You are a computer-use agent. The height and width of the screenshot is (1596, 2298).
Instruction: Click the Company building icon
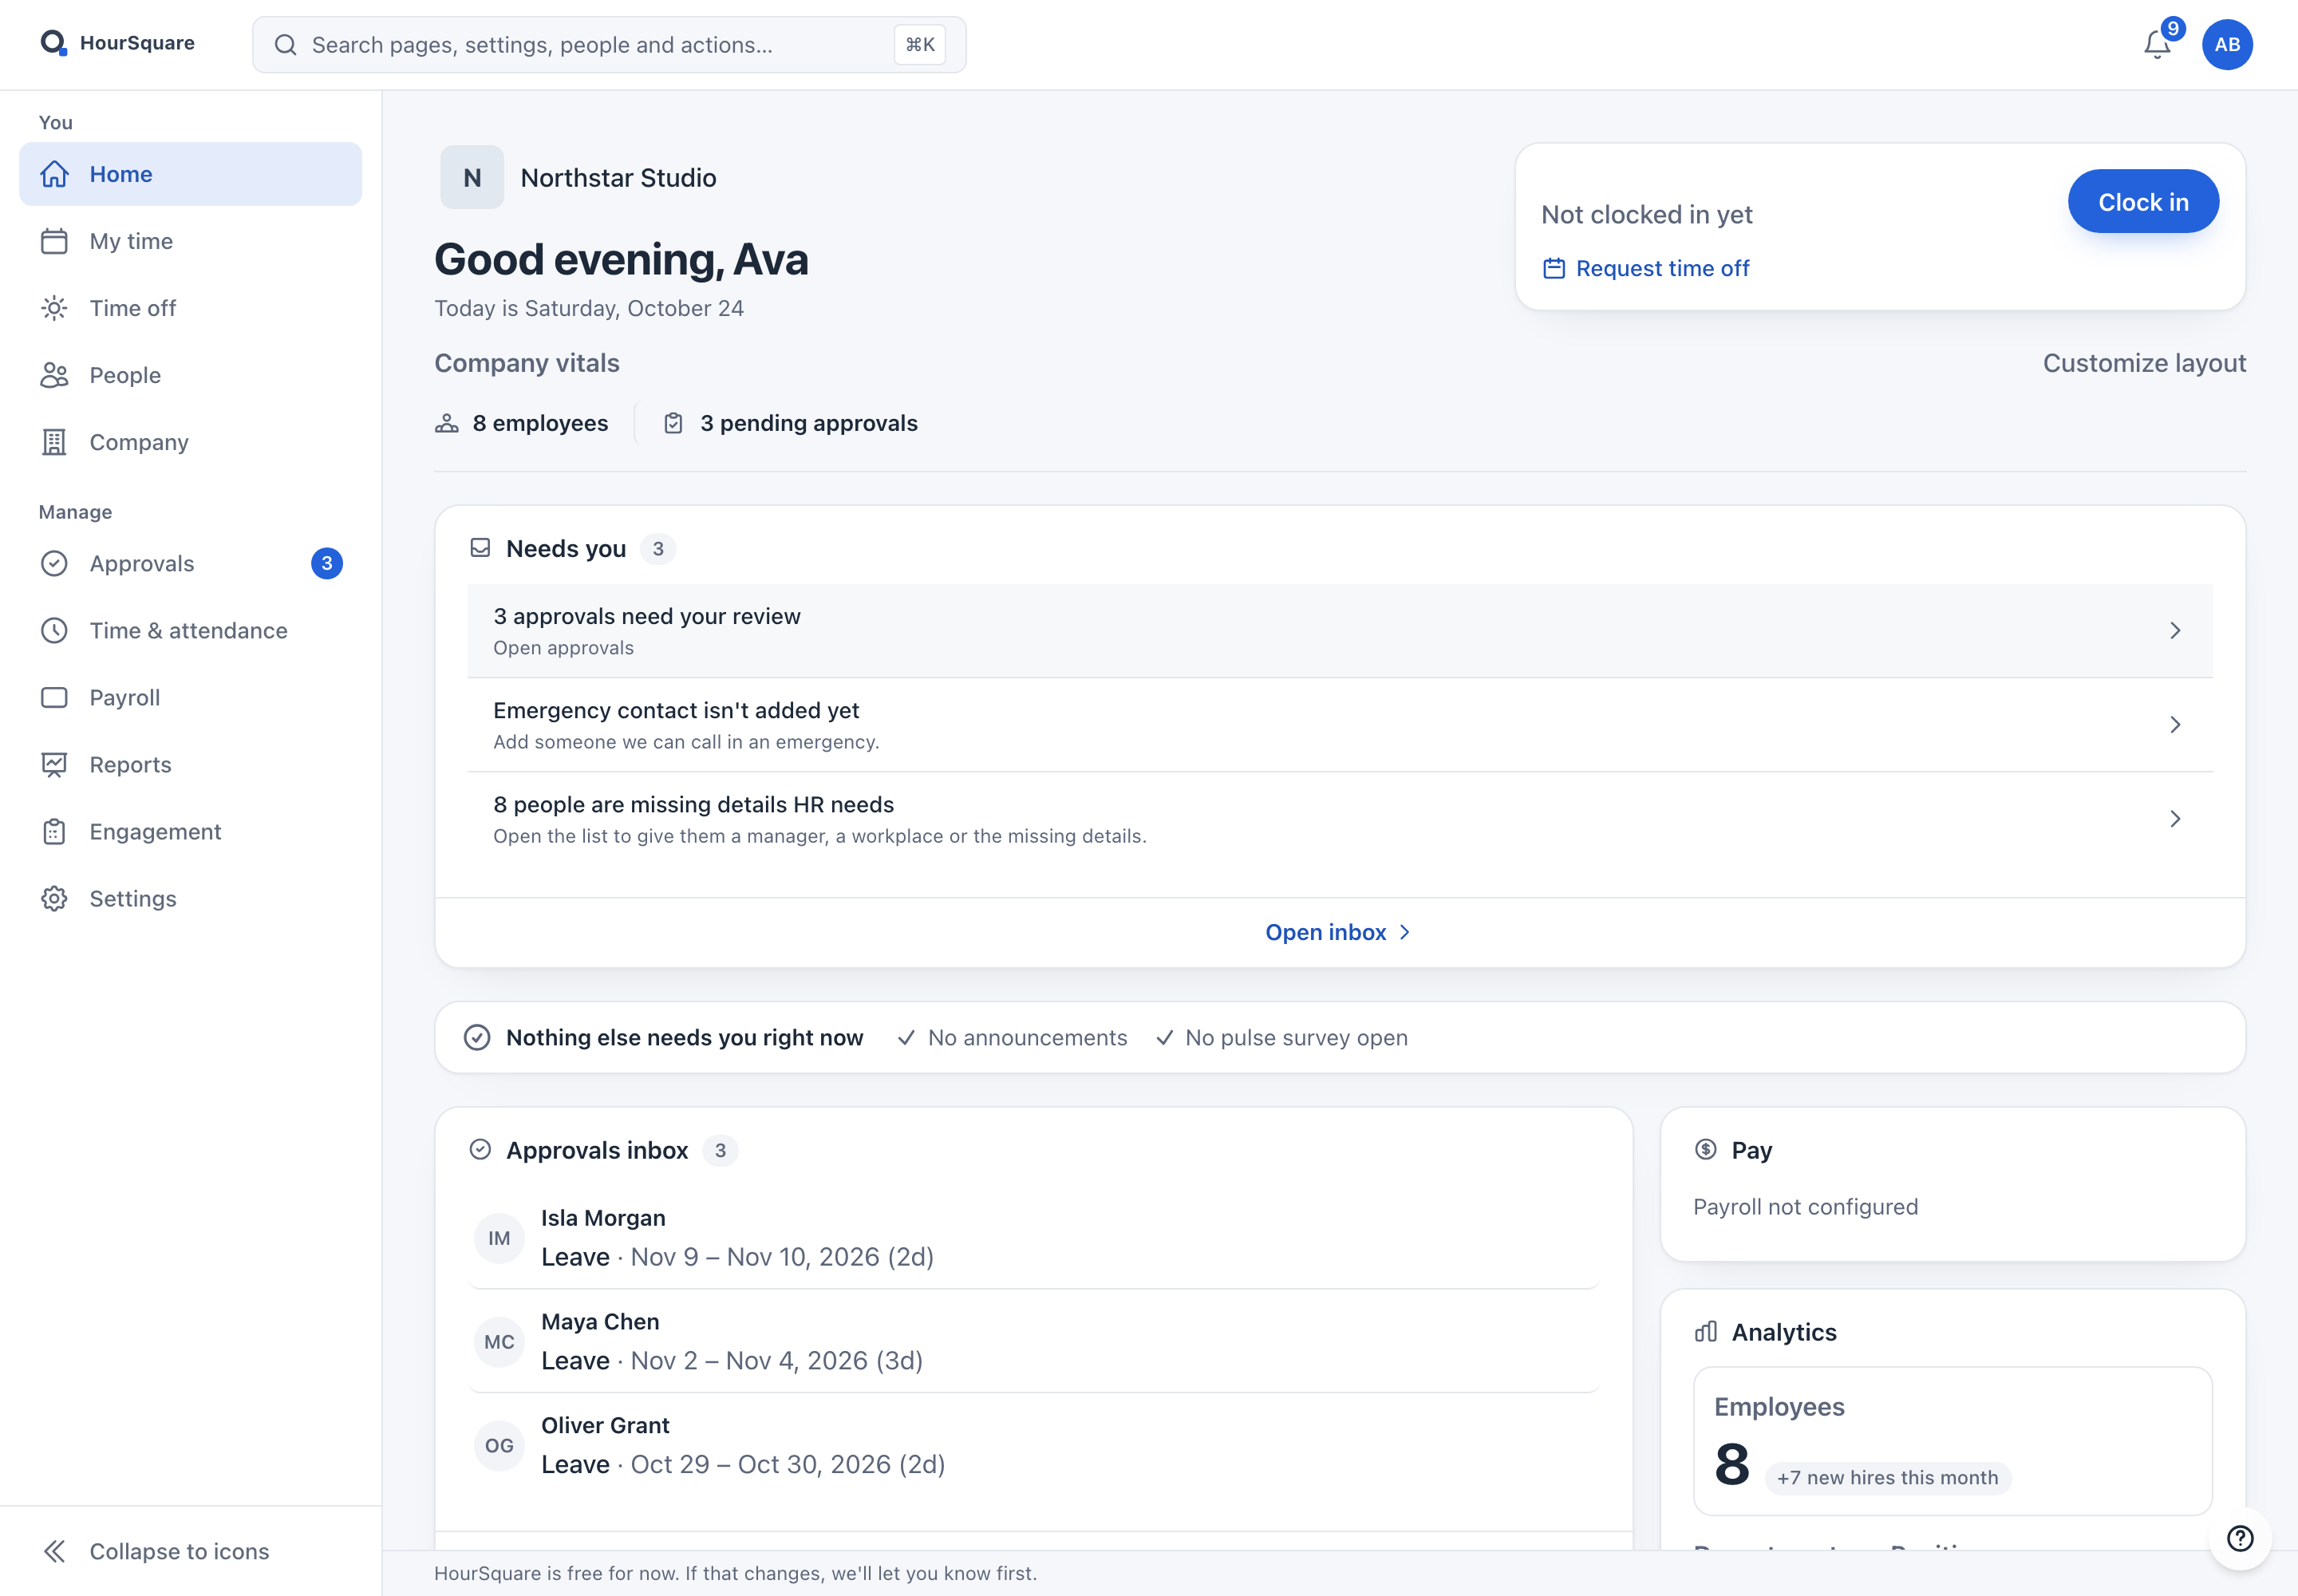(x=54, y=442)
